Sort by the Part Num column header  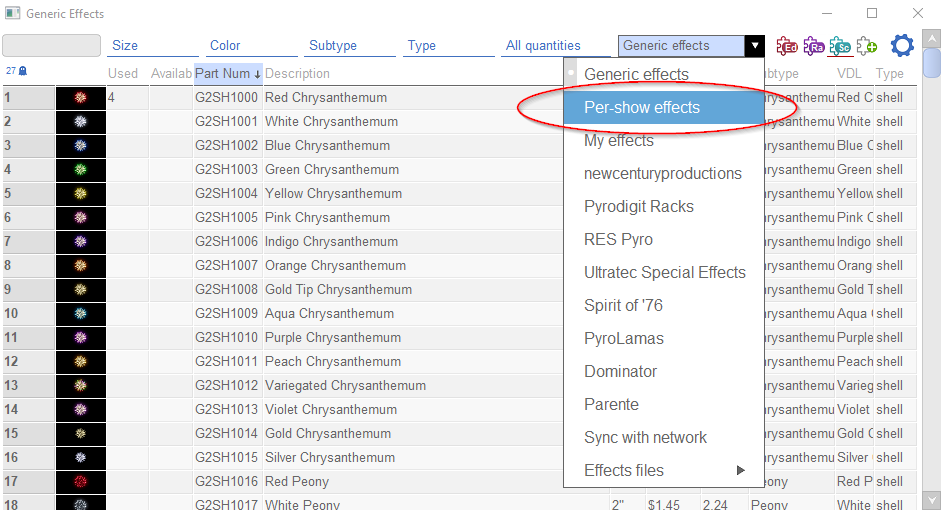point(227,74)
